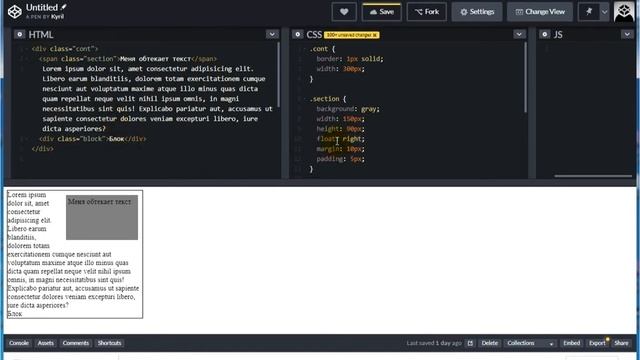Click the Embed button
The image size is (640, 360).
(x=571, y=343)
